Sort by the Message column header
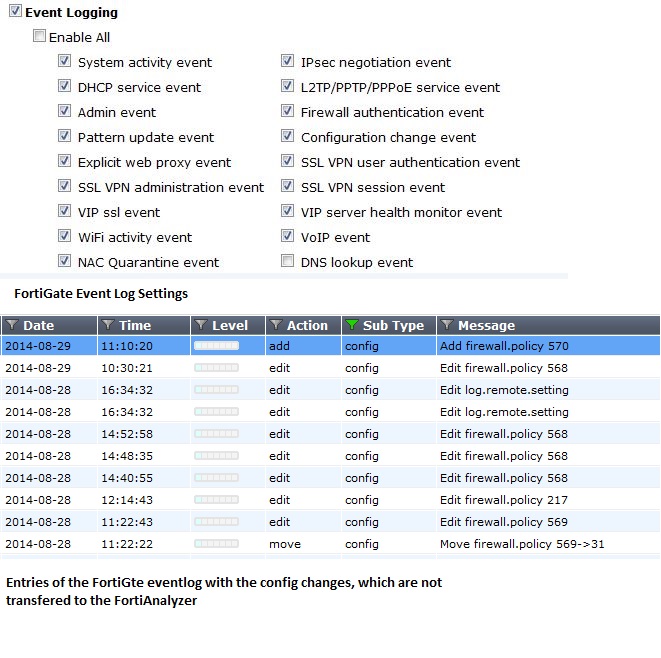Viewport: 661px width, 658px height. (486, 325)
